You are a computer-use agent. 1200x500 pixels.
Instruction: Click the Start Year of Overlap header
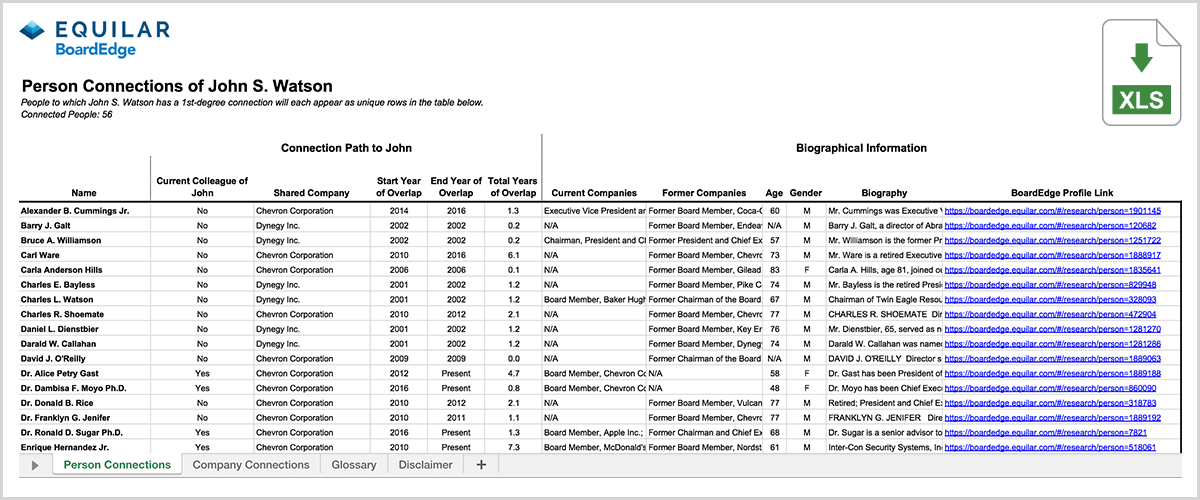pos(399,187)
